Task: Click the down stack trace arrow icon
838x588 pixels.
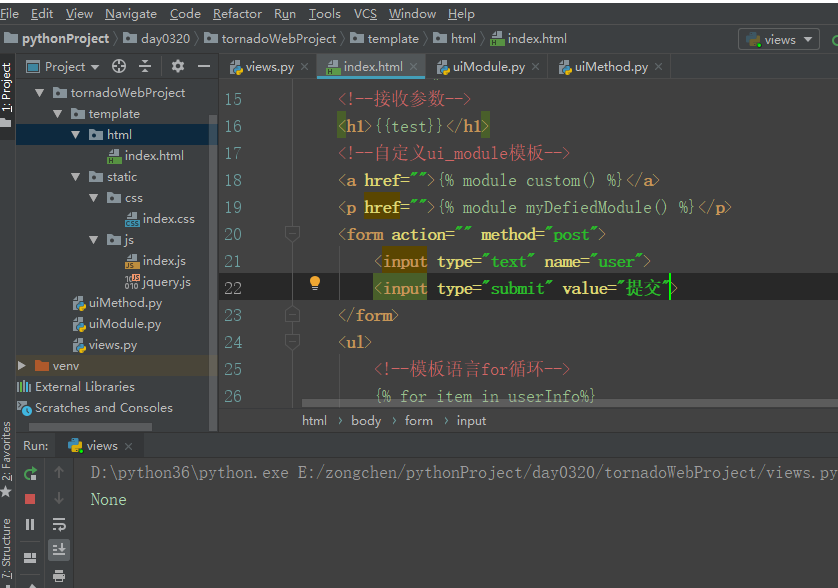Action: pos(59,498)
